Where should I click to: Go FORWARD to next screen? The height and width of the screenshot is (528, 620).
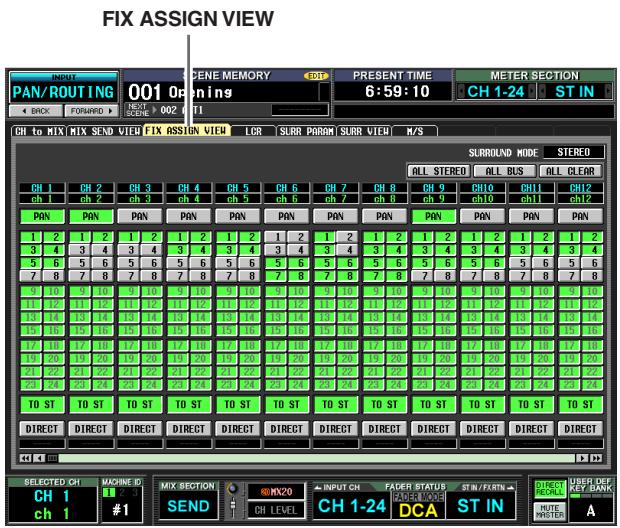point(91,111)
